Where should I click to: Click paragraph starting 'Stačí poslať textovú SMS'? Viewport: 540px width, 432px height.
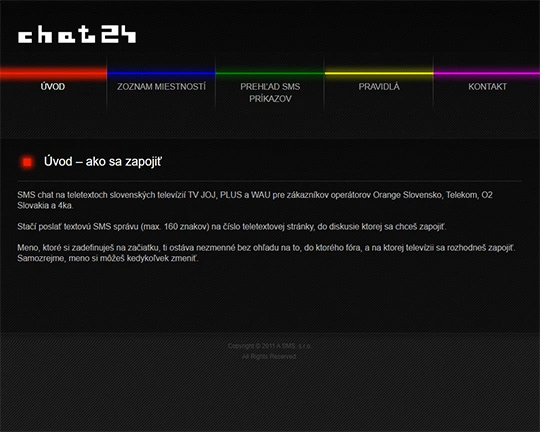click(x=231, y=227)
